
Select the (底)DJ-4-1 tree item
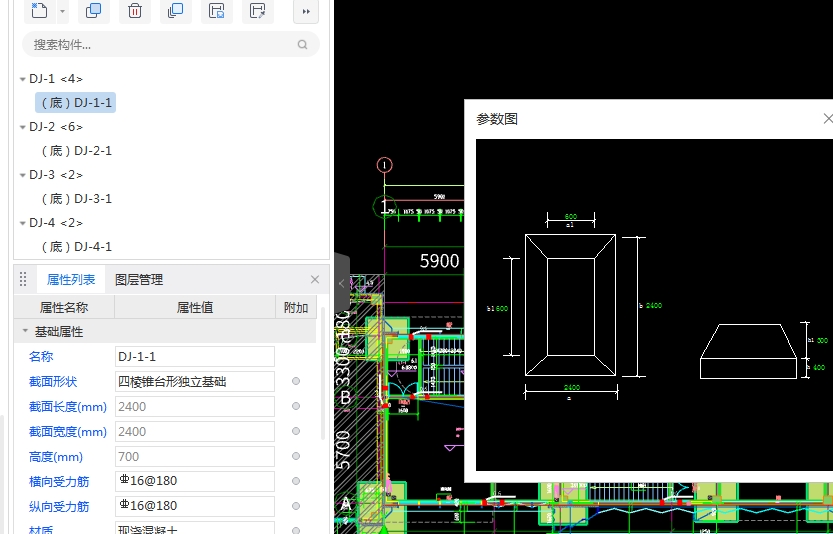click(76, 247)
